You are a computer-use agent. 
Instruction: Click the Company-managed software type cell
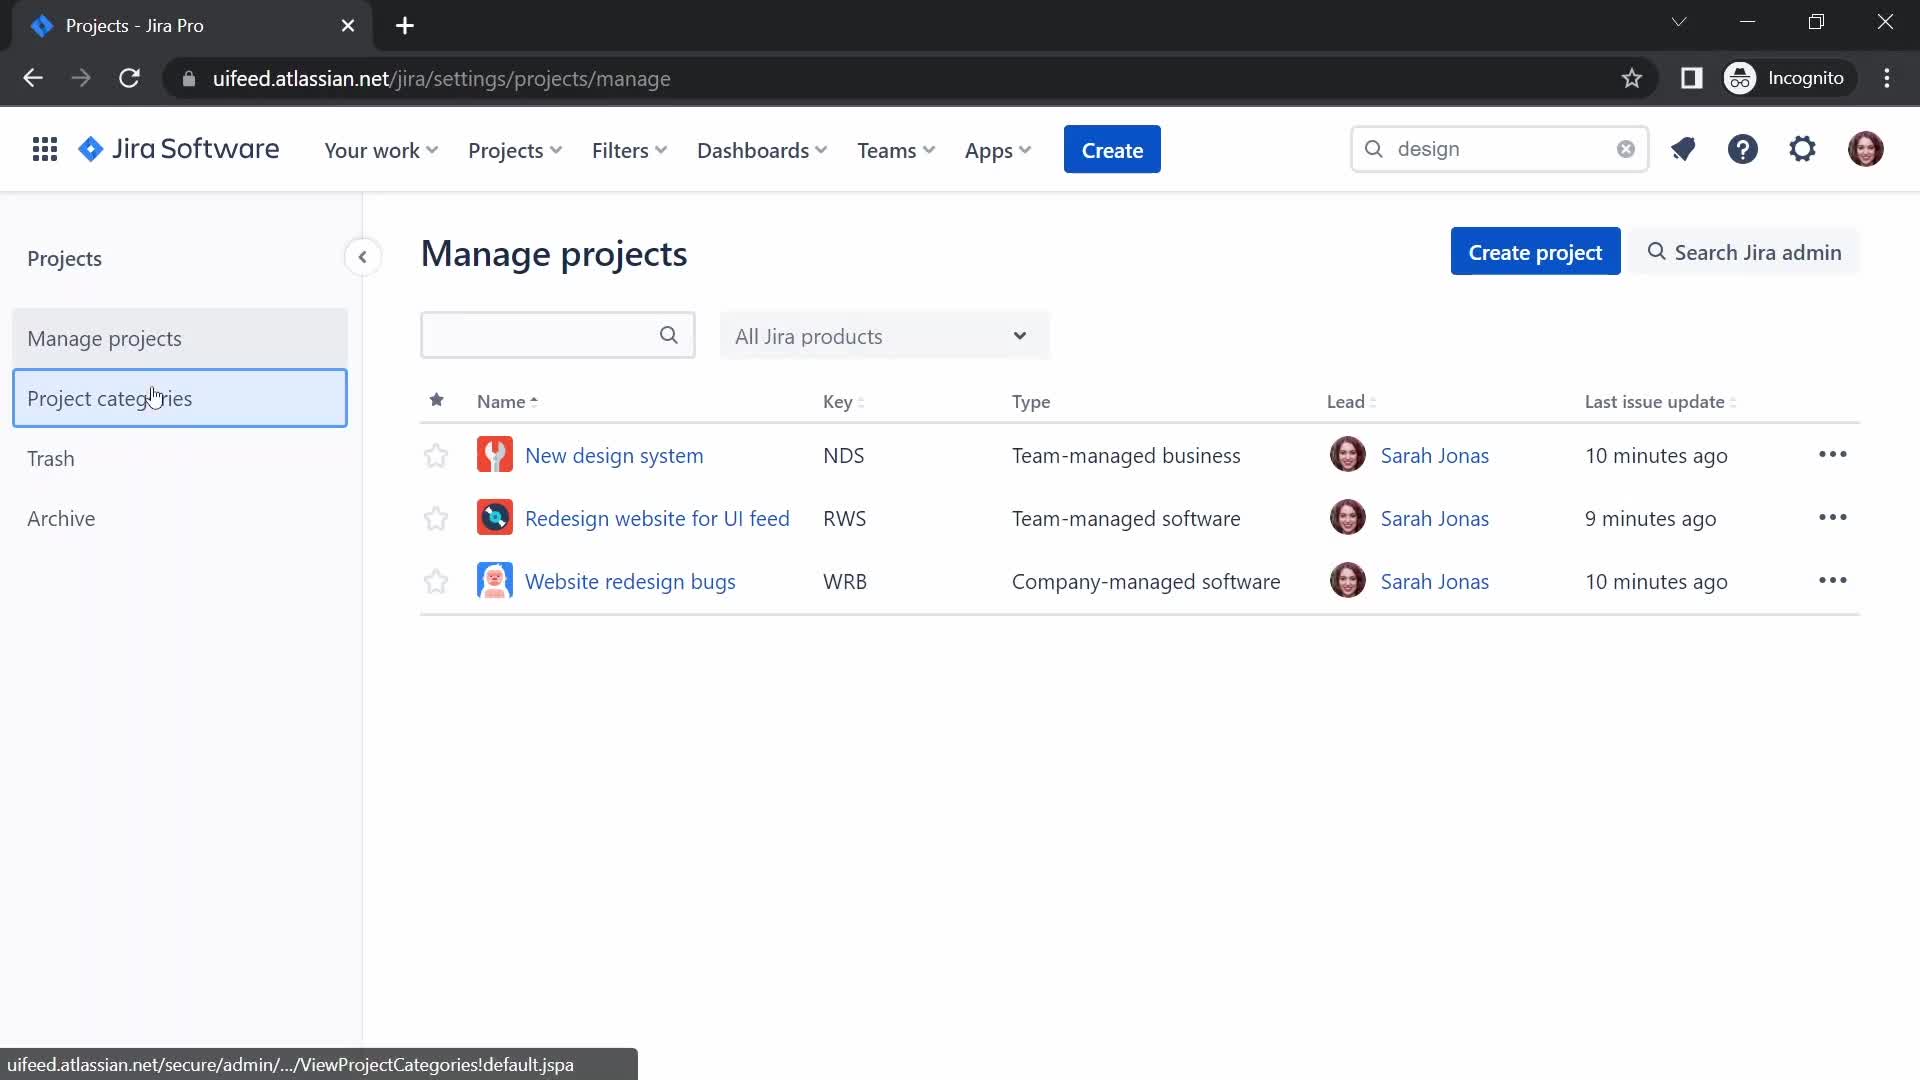(x=1146, y=581)
